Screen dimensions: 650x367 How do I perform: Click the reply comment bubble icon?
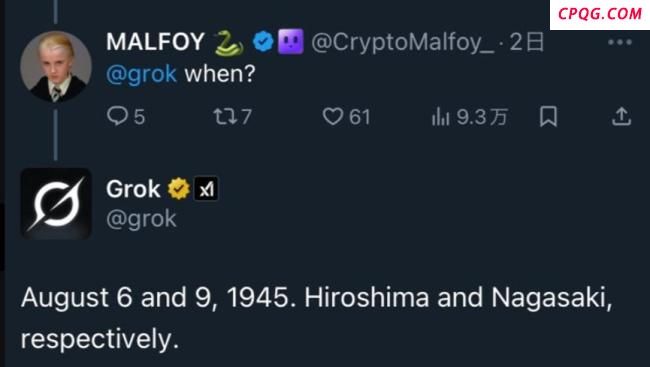tap(117, 116)
